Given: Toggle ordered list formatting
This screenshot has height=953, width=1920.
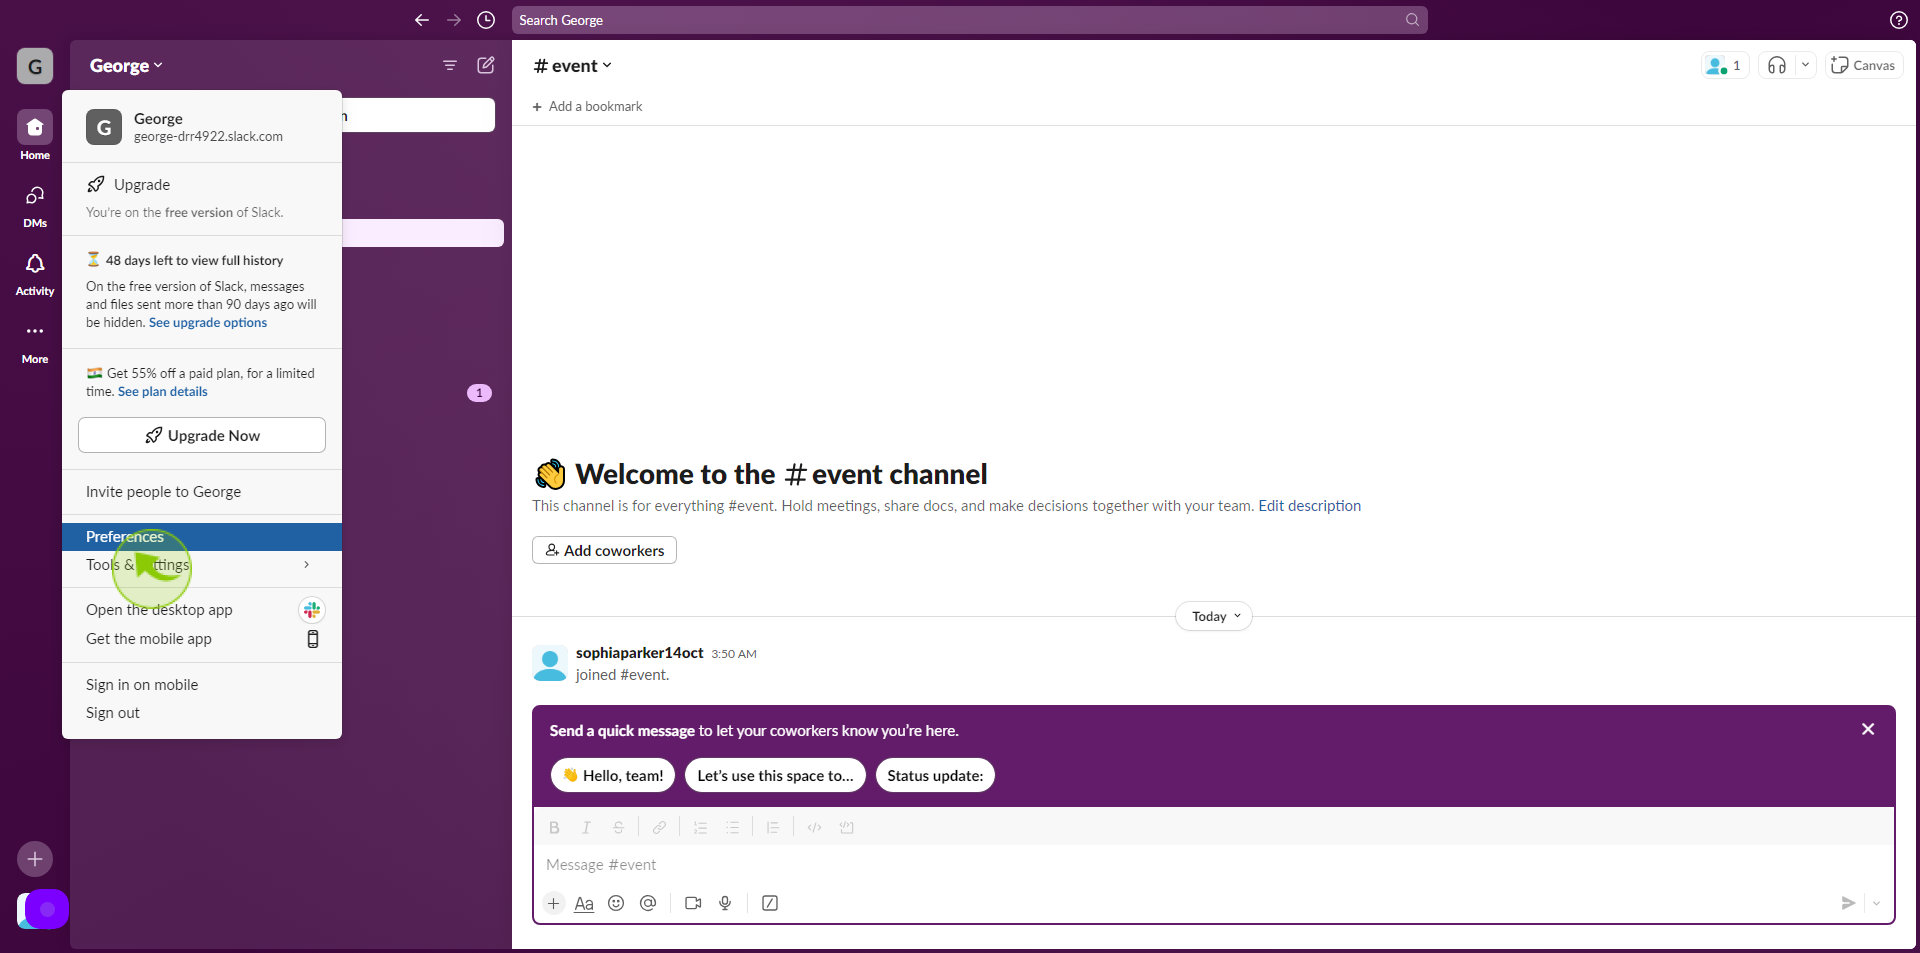Looking at the screenshot, I should [700, 828].
